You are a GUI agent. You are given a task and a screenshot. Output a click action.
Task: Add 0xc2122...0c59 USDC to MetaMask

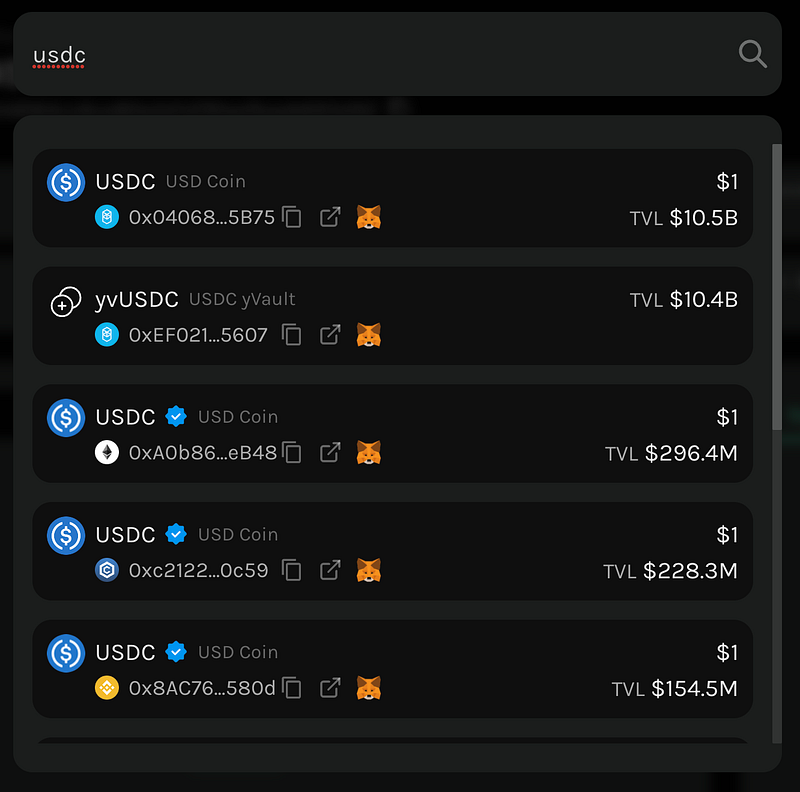[368, 571]
